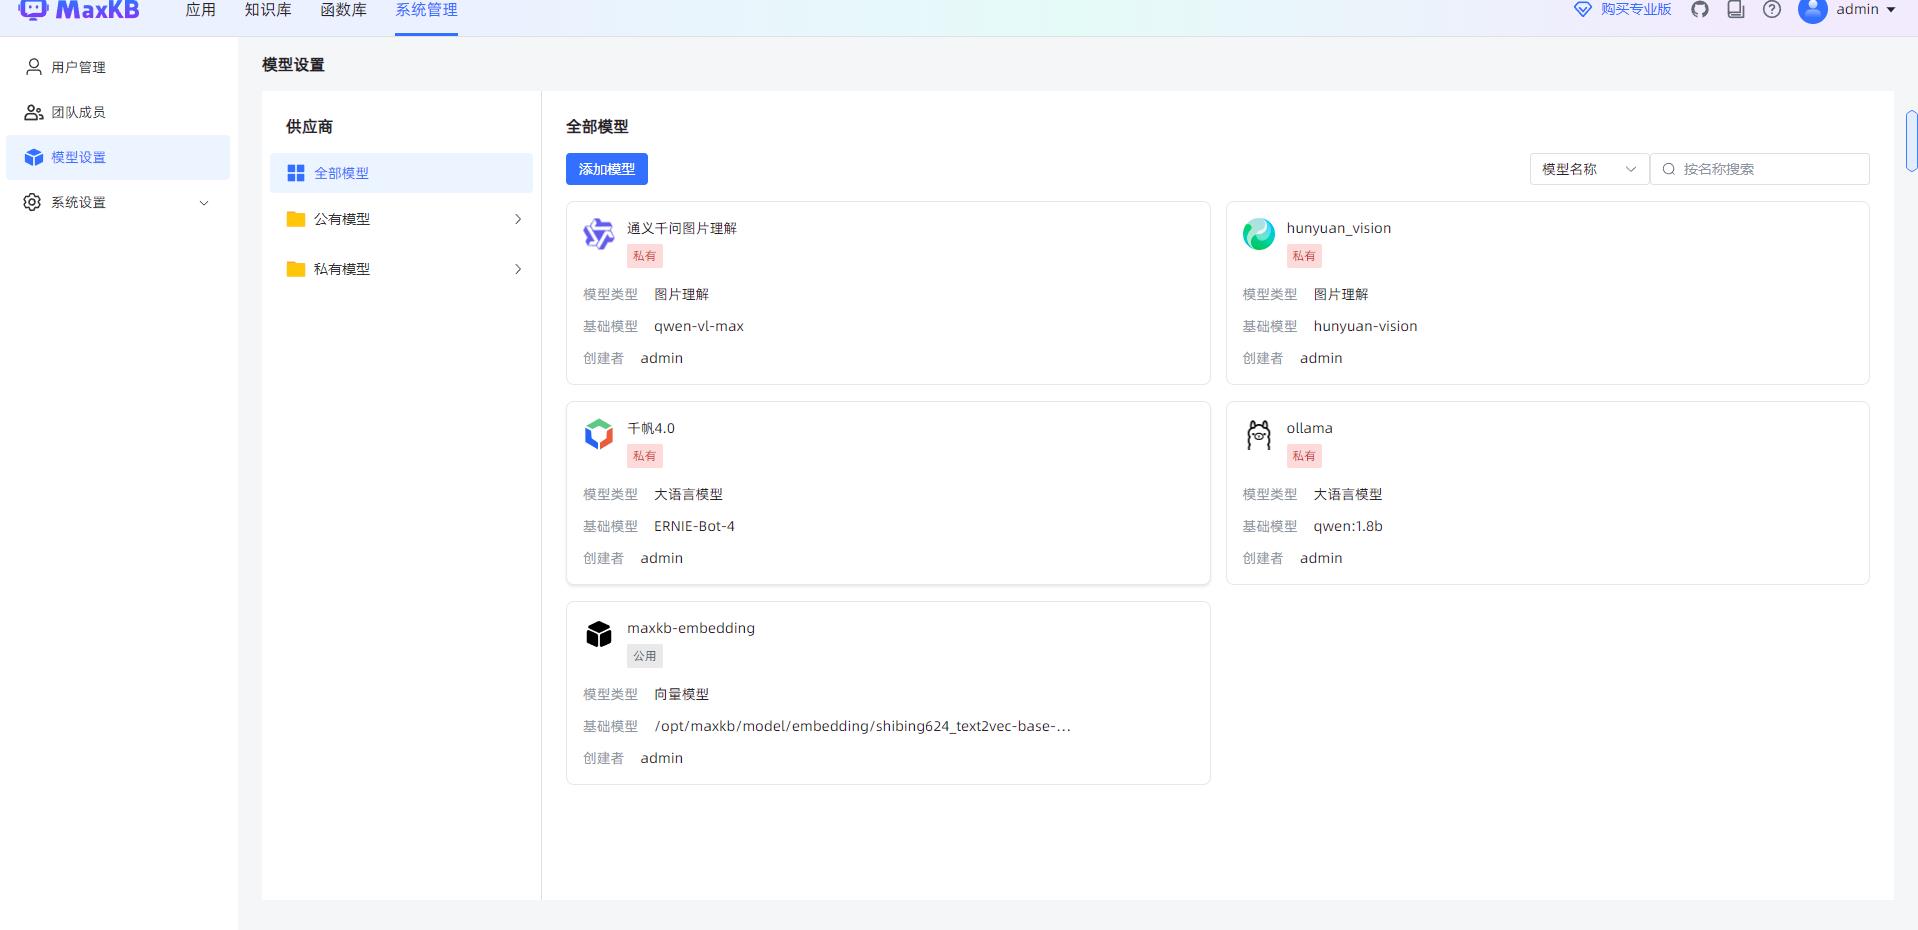Viewport: 1918px width, 930px height.
Task: Click the /opt/maxkb/model/embedding path text
Action: point(862,726)
